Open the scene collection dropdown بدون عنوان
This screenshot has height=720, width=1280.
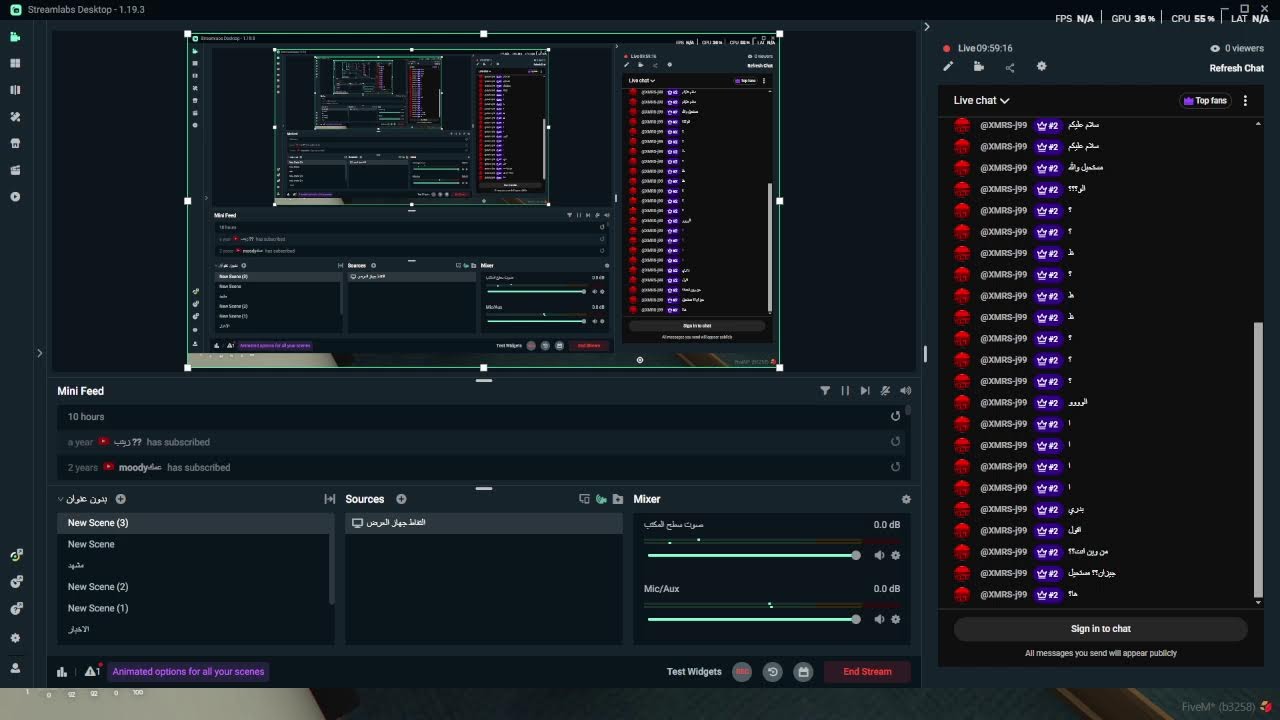(83, 499)
